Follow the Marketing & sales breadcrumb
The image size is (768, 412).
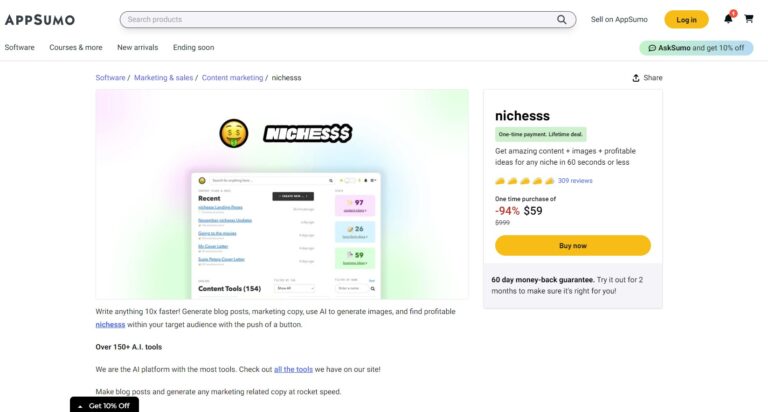(164, 77)
